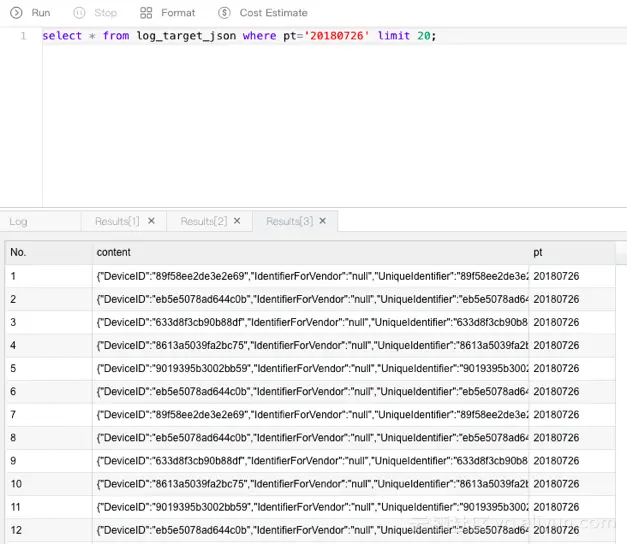Click pt value 20180726 in row 5
Image resolution: width=627 pixels, height=544 pixels.
(x=556, y=368)
